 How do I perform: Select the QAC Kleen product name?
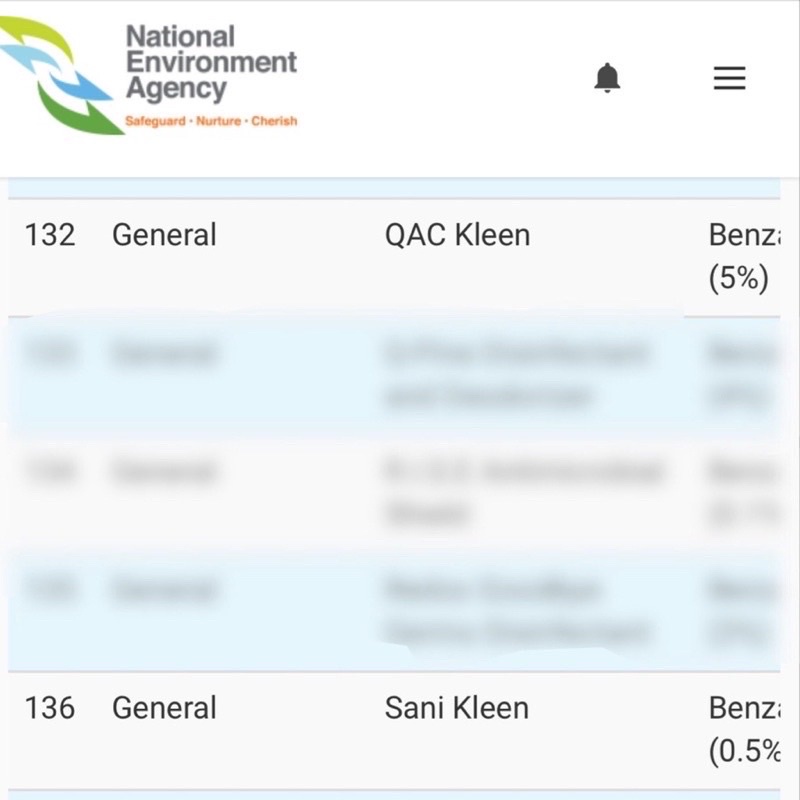tap(457, 236)
